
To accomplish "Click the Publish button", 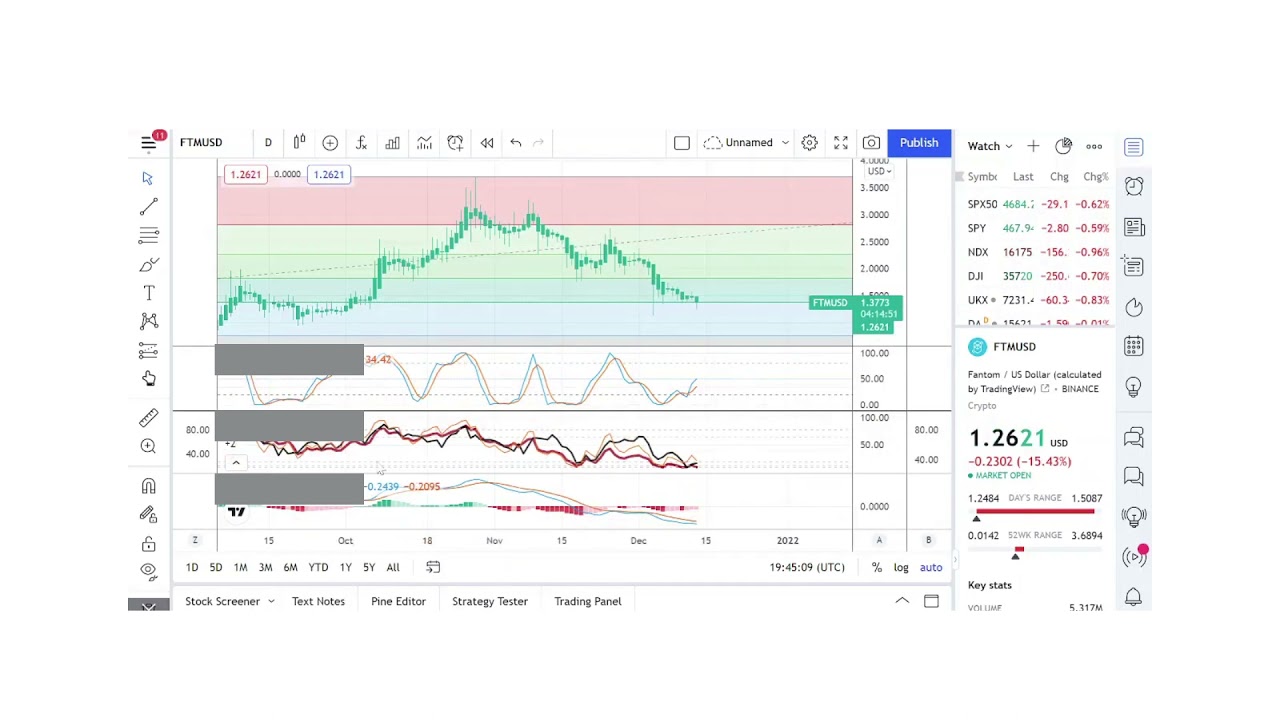I will pyautogui.click(x=919, y=143).
